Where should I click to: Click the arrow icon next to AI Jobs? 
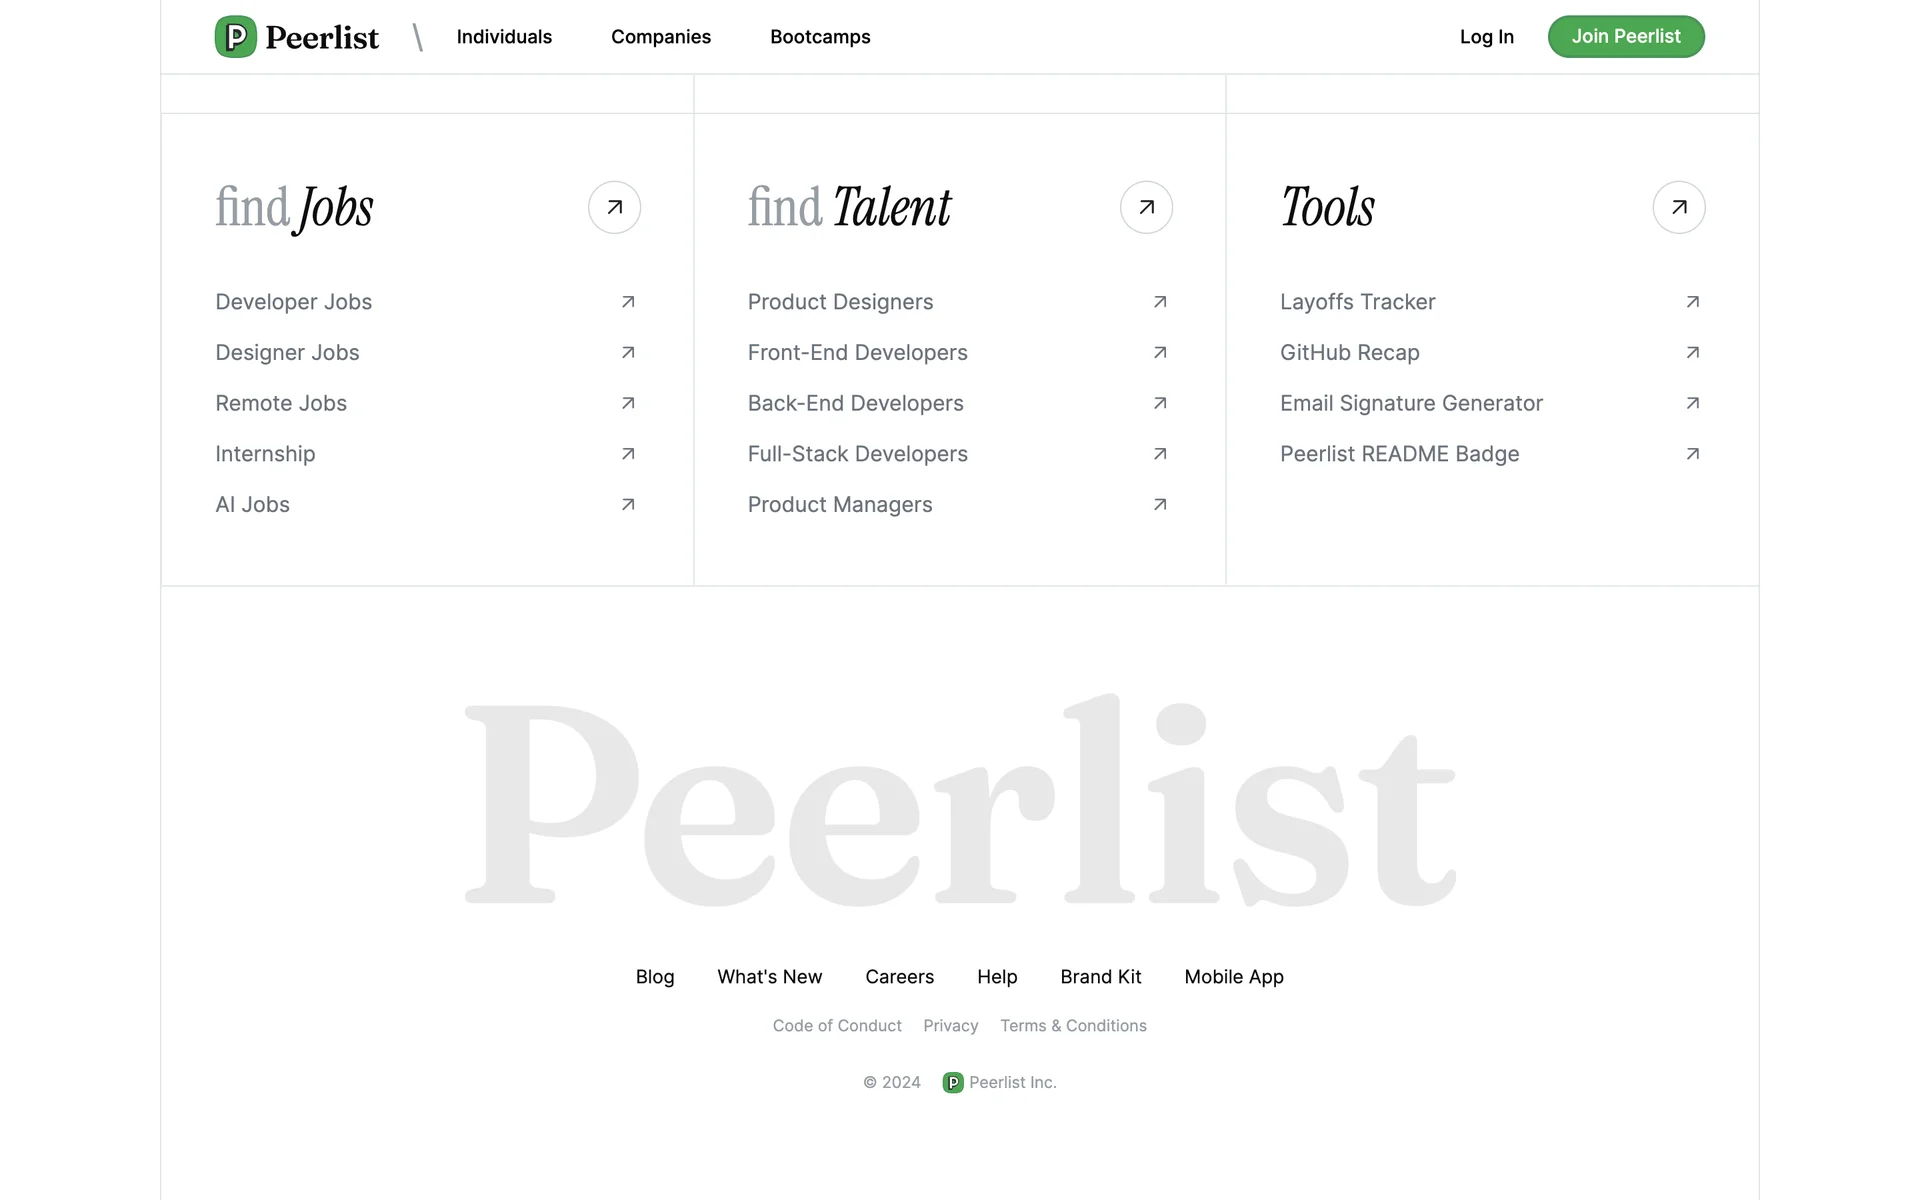pos(628,505)
